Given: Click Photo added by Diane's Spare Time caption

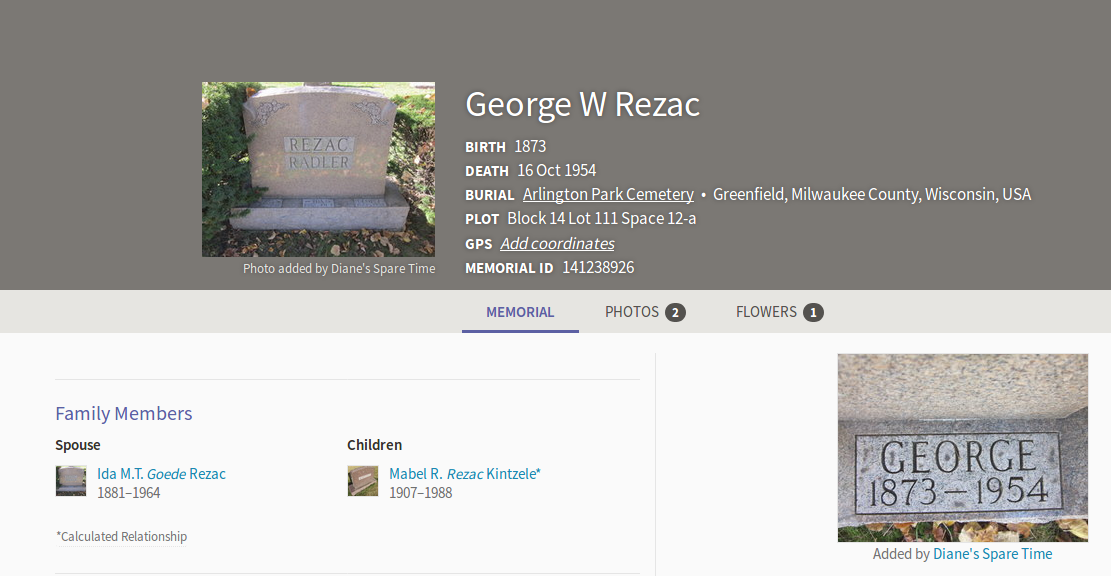Looking at the screenshot, I should (x=339, y=269).
